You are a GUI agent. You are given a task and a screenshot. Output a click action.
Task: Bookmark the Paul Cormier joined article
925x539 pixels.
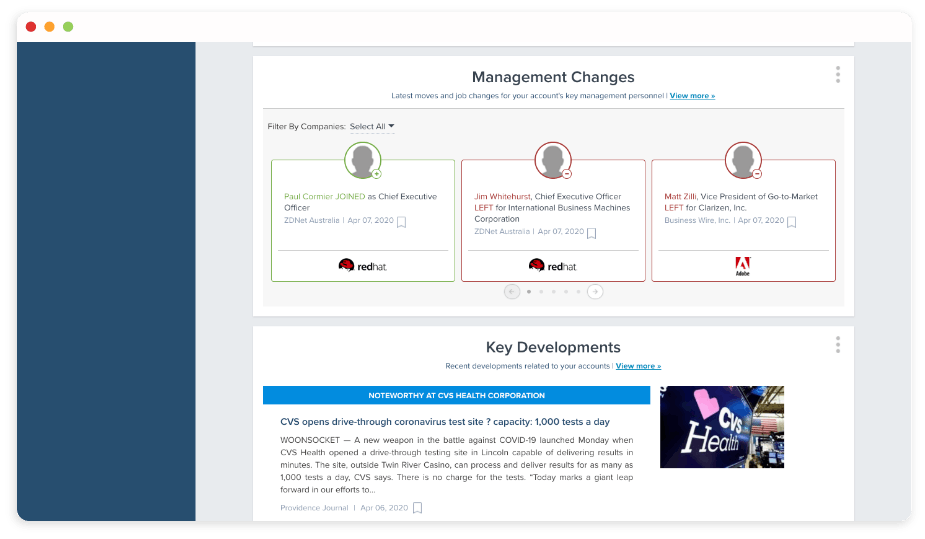pyautogui.click(x=402, y=222)
